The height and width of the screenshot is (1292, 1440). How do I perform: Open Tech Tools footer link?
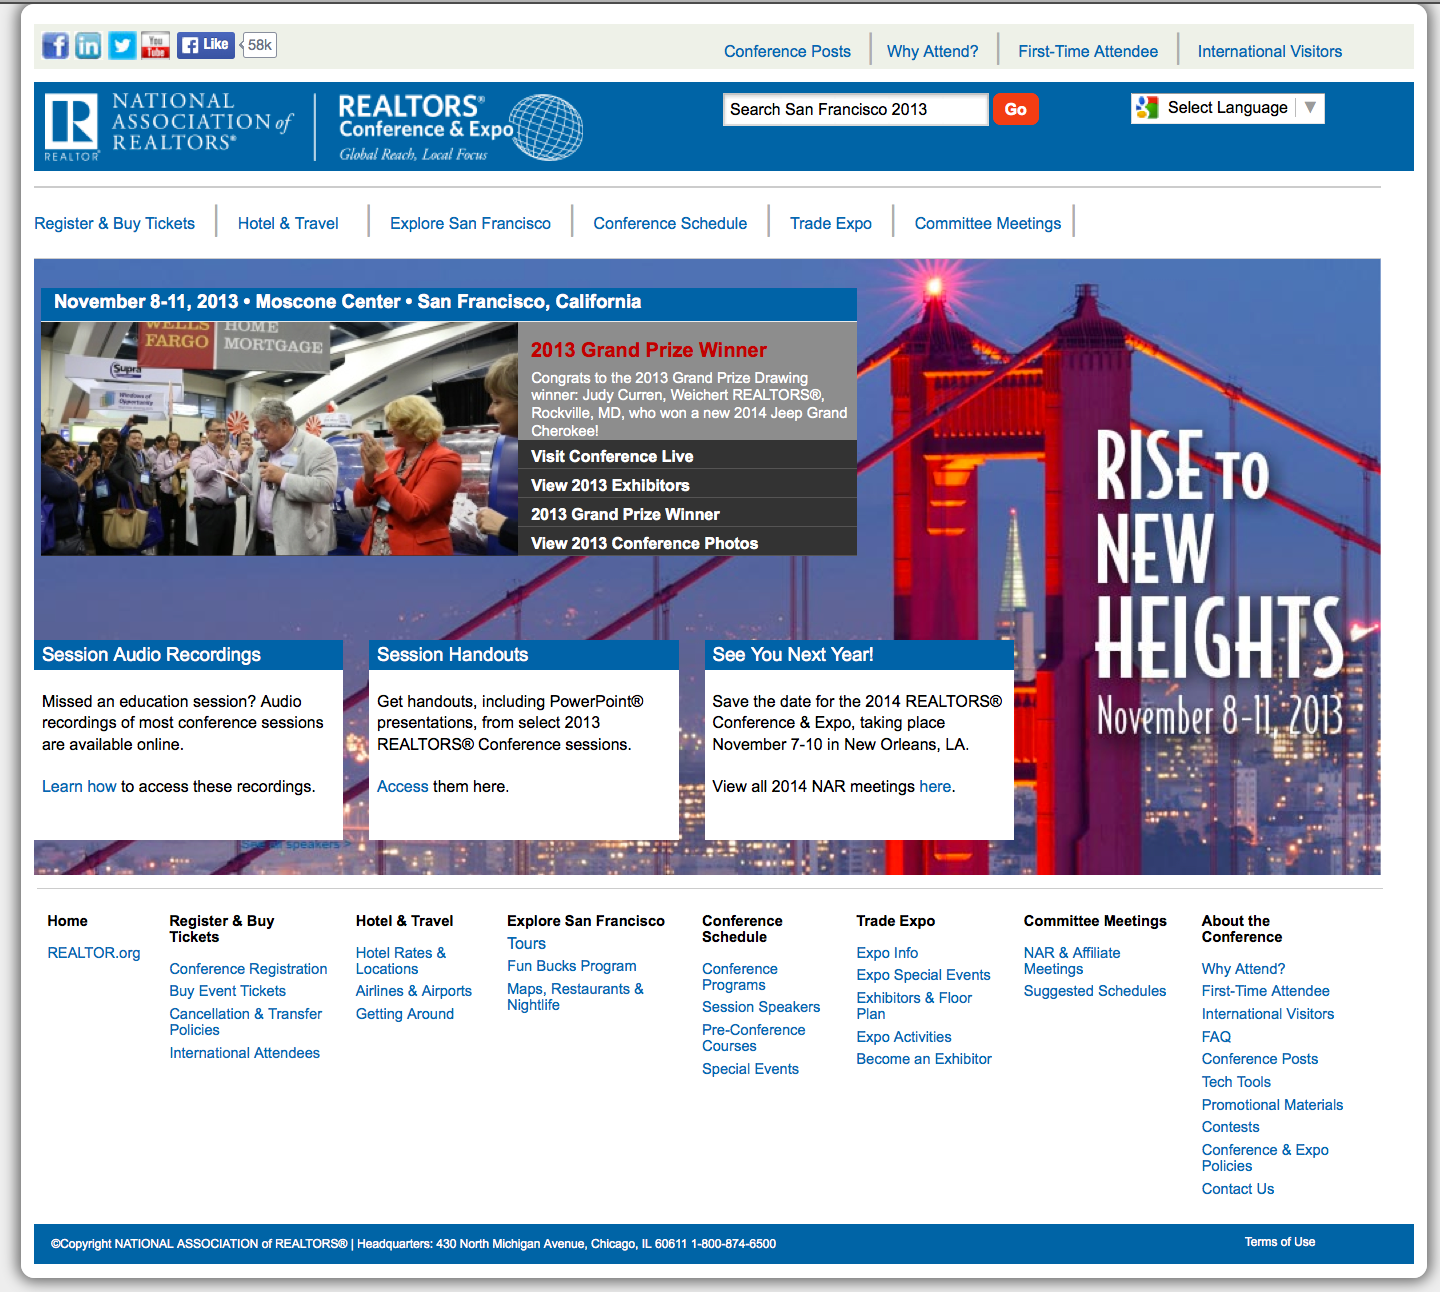[x=1236, y=1082]
